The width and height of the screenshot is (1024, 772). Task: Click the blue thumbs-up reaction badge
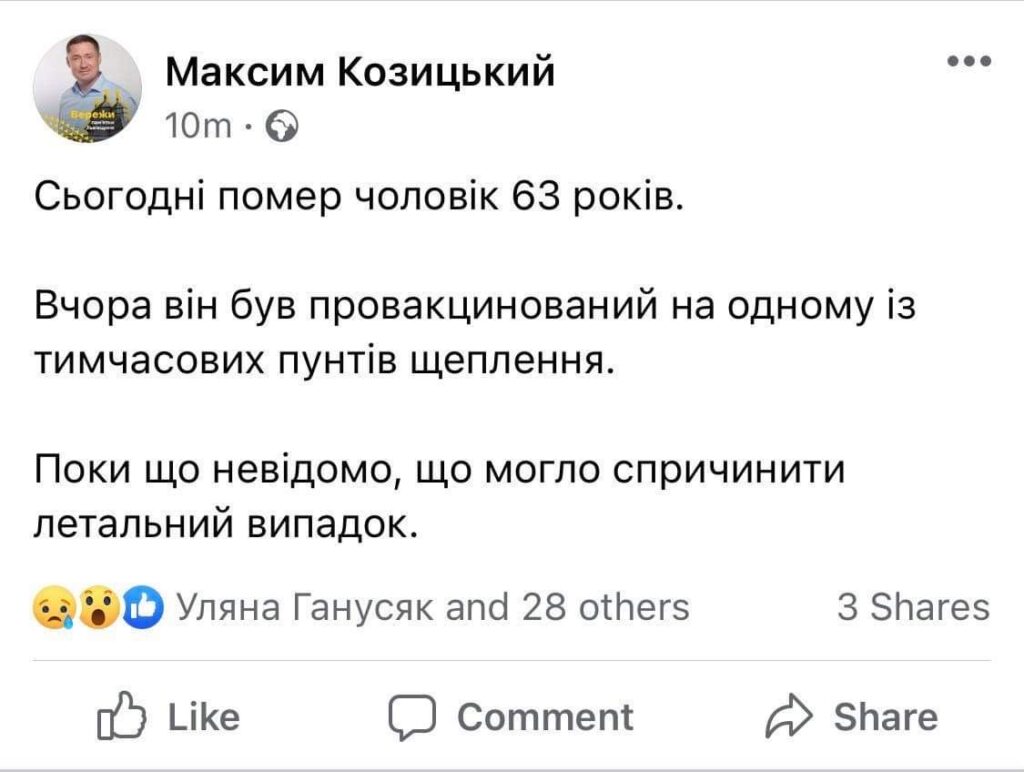(x=144, y=607)
